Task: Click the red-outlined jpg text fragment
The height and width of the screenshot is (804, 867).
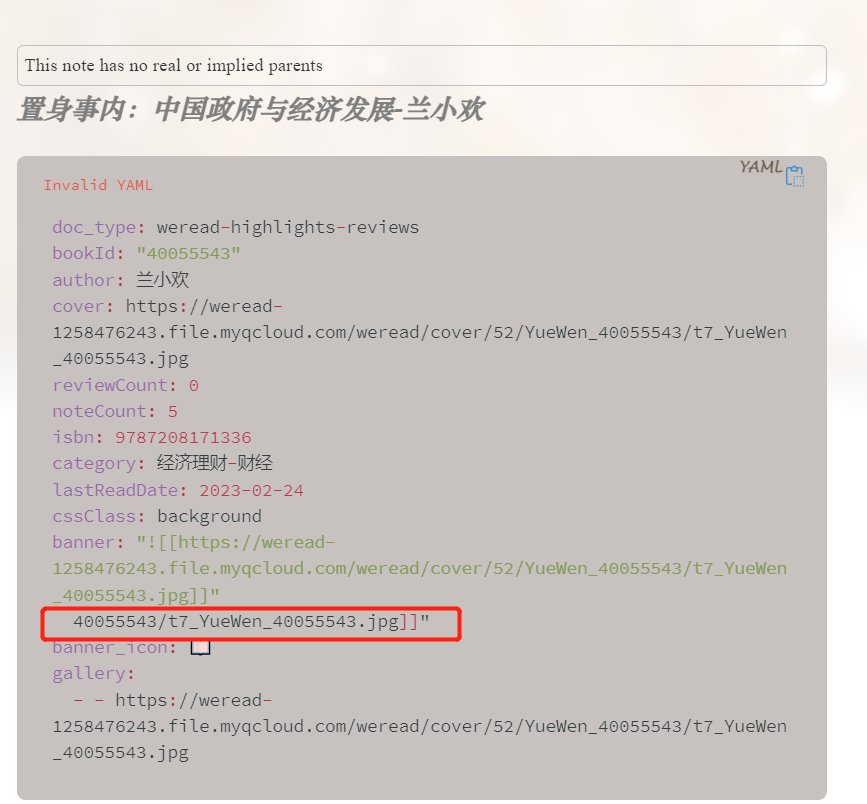Action: [x=248, y=622]
